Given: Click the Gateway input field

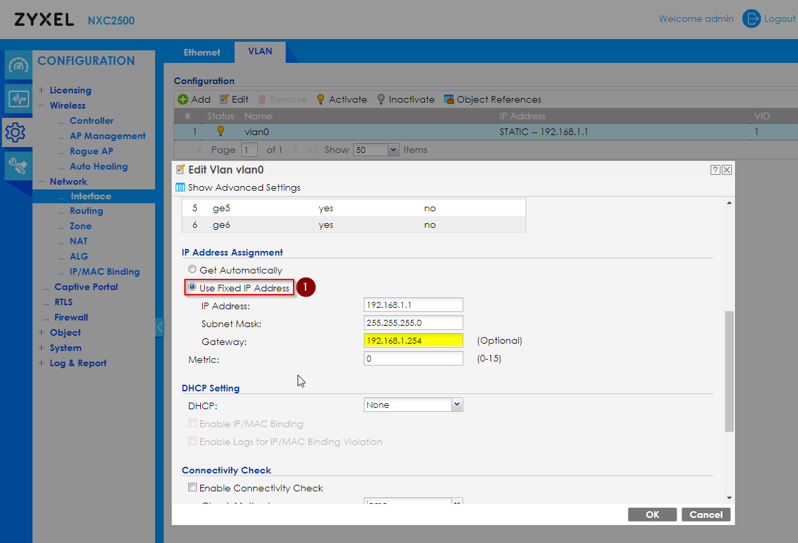Looking at the screenshot, I should pos(413,341).
